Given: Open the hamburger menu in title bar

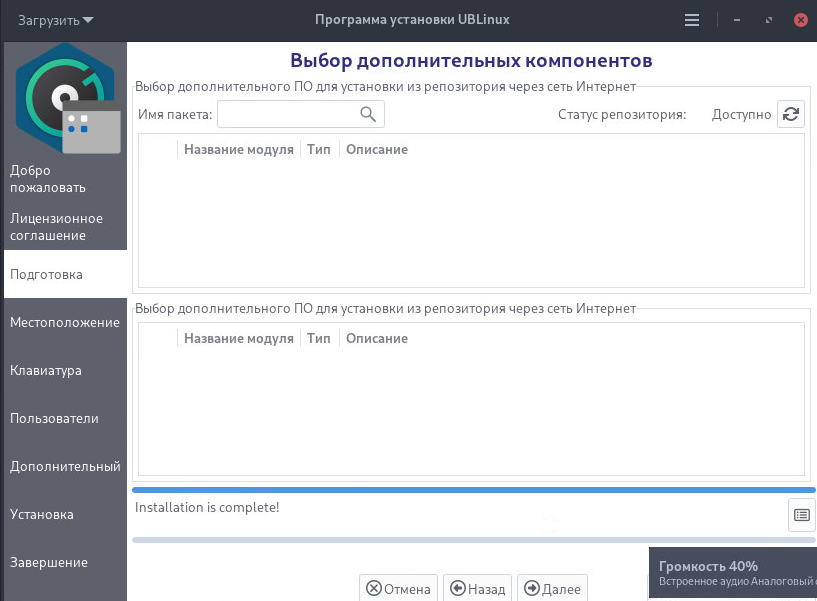Looking at the screenshot, I should 692,20.
